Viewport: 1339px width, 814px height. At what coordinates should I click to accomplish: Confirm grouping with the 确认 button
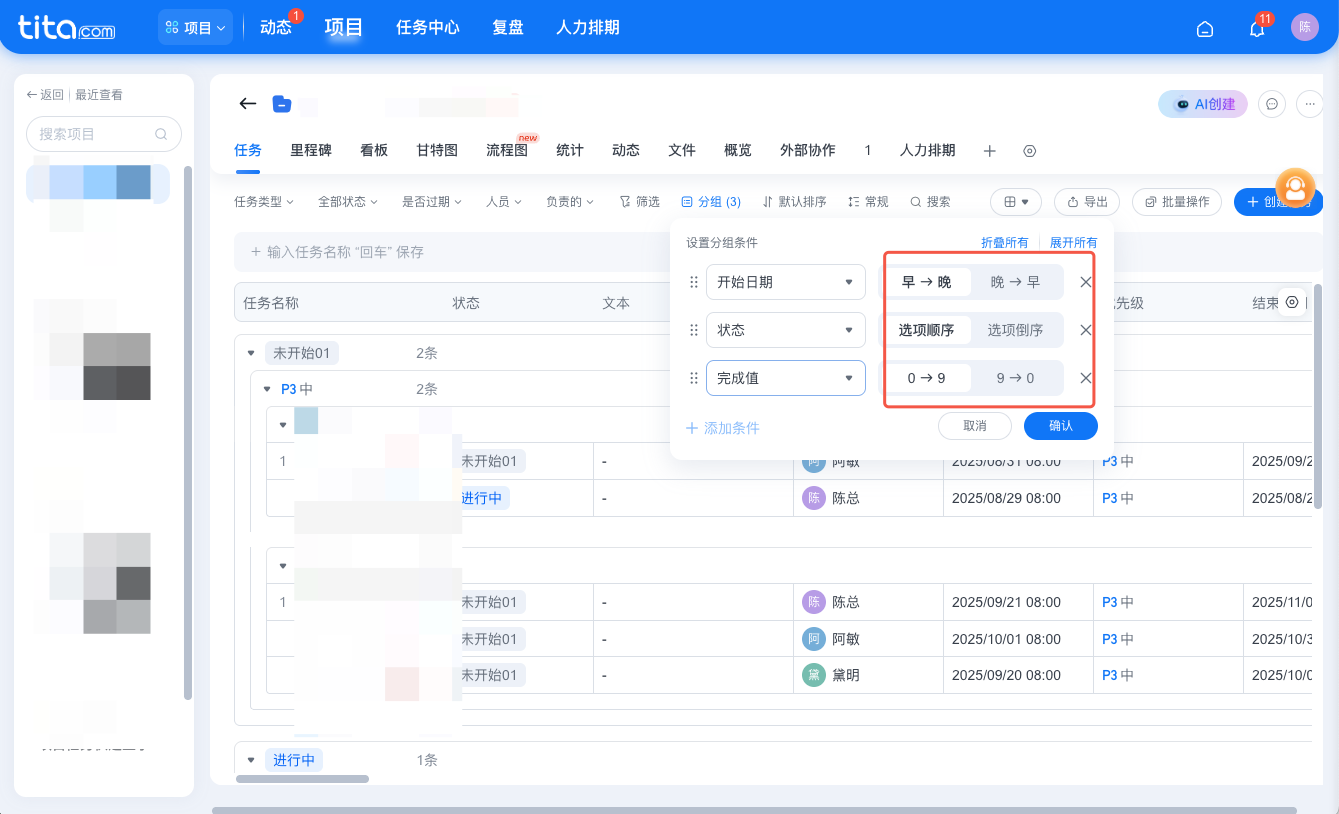click(x=1060, y=425)
